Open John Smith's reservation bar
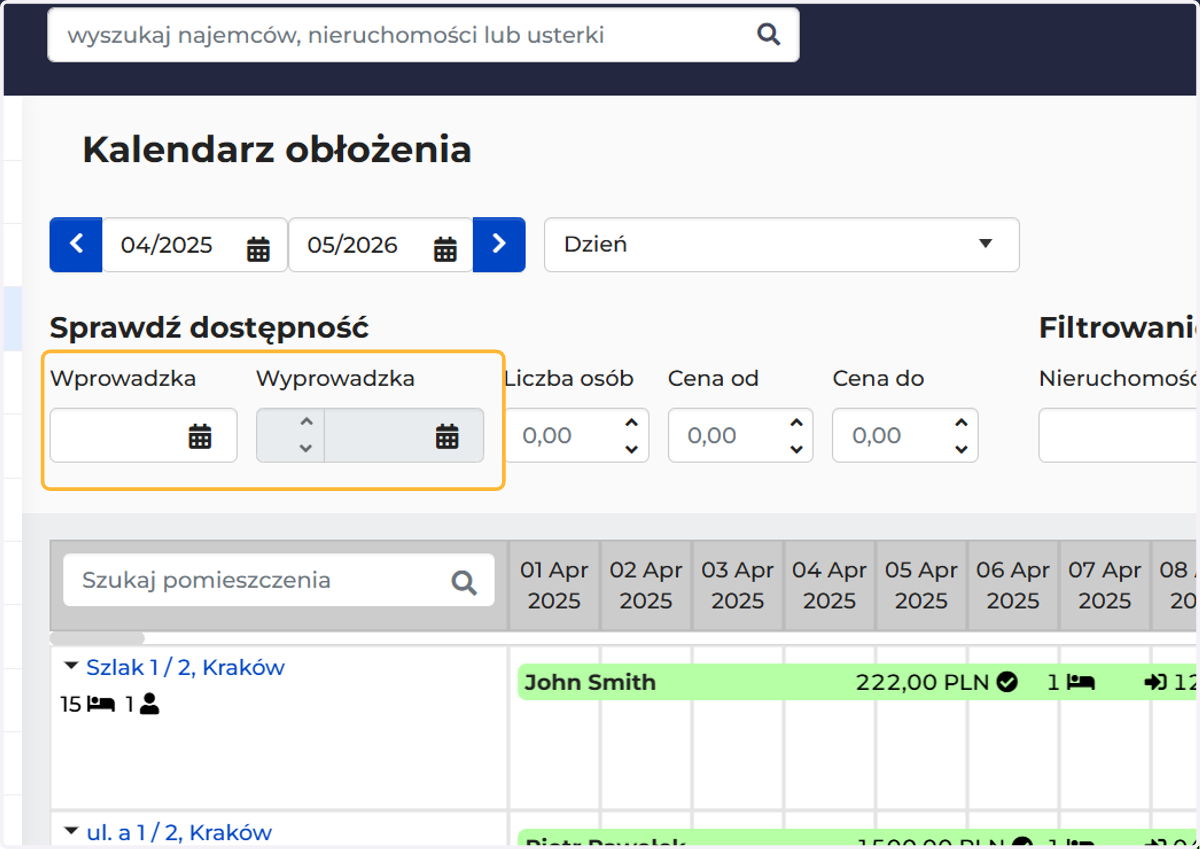This screenshot has width=1200, height=849. 856,682
